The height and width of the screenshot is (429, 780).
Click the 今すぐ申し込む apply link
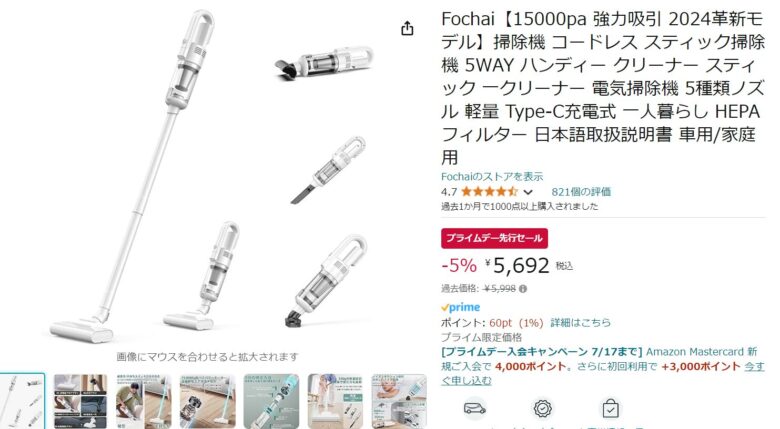click(602, 373)
